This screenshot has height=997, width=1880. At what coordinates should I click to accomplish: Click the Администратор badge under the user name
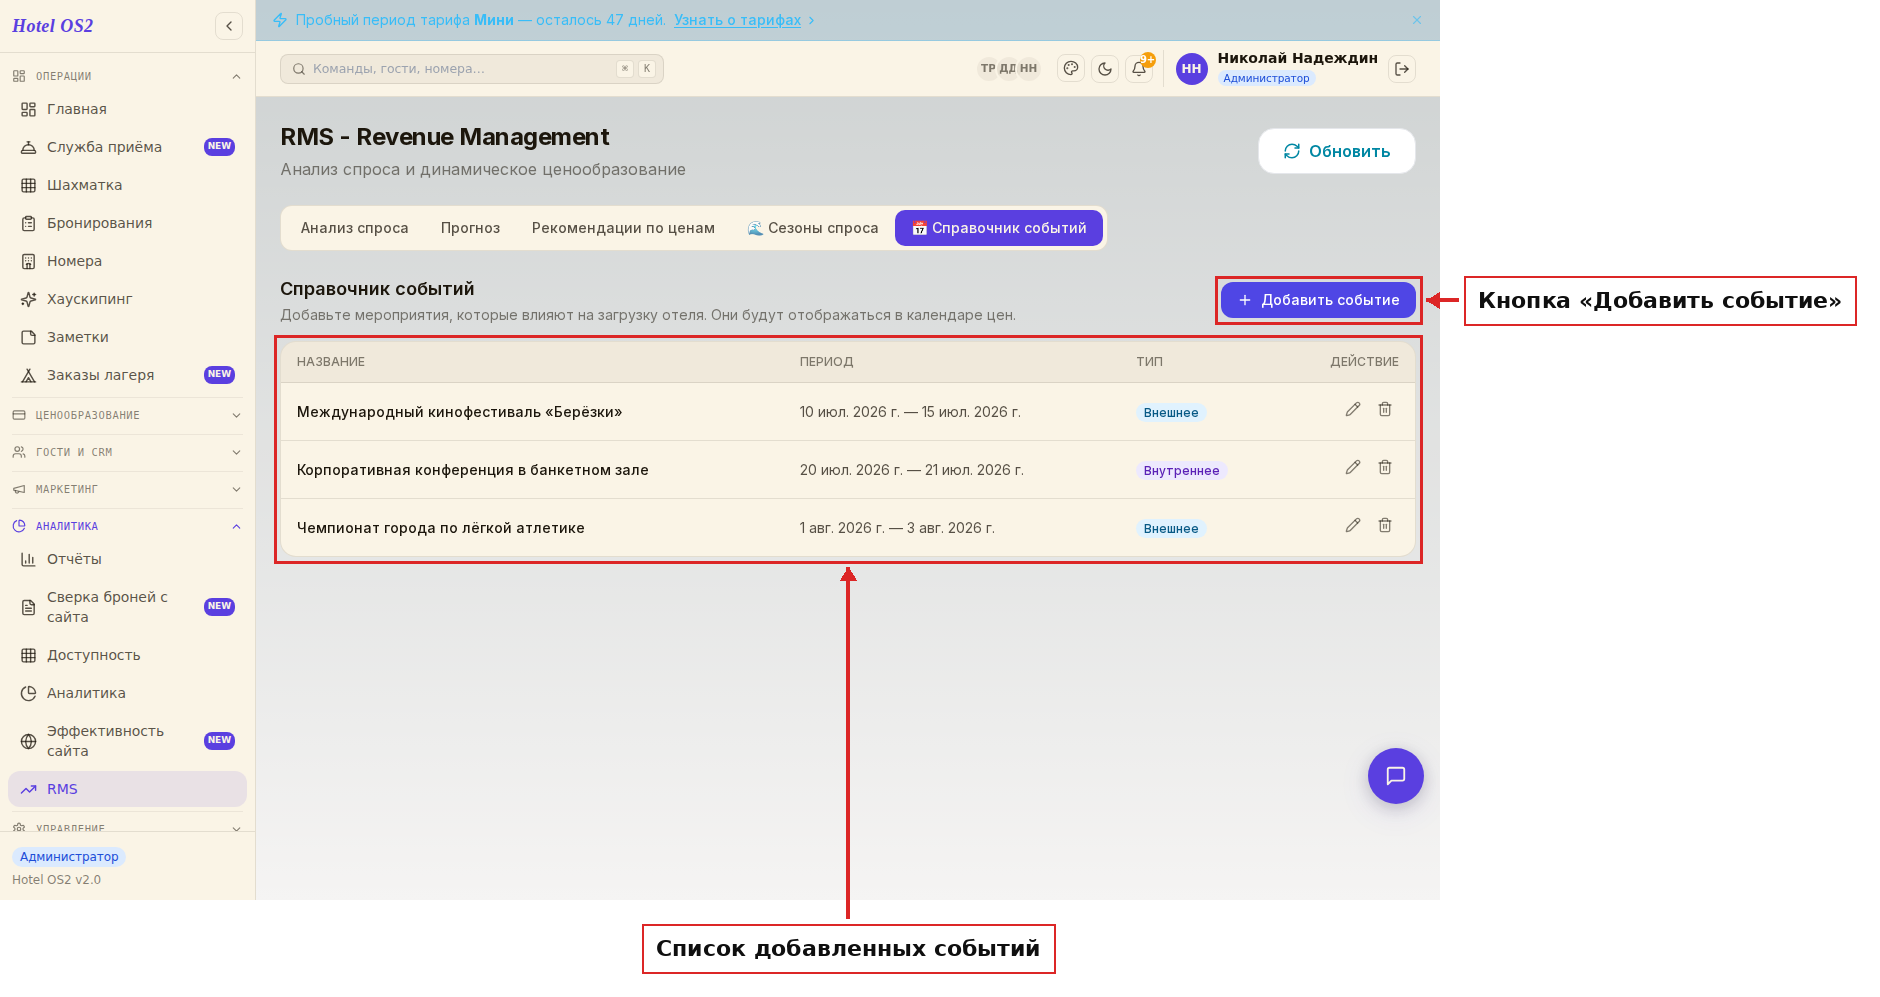tap(1266, 78)
